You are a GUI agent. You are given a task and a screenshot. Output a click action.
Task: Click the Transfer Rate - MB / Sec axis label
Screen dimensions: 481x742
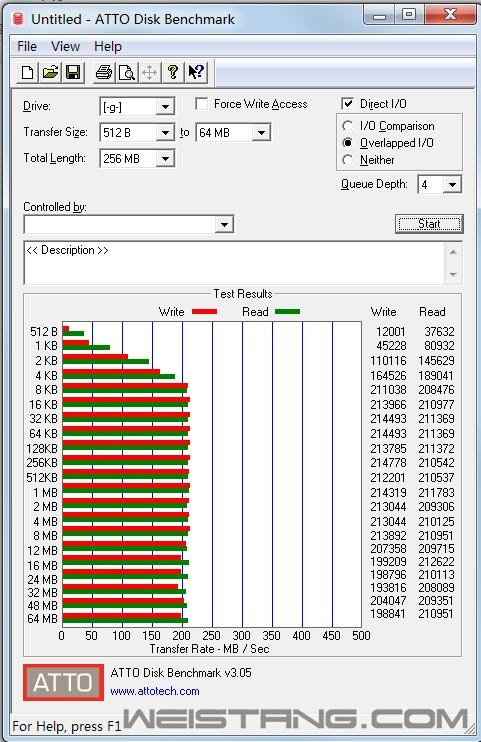pos(209,649)
